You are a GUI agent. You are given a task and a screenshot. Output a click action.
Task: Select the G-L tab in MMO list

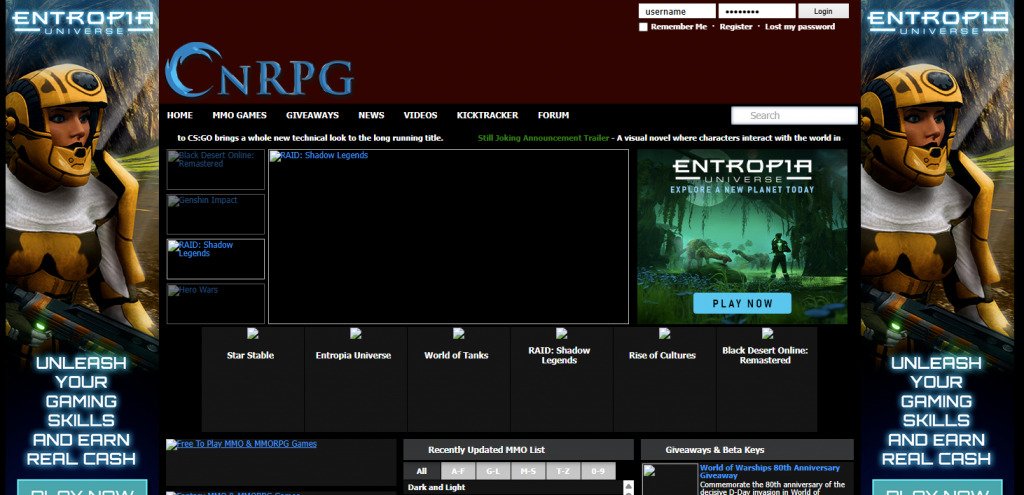click(x=493, y=471)
